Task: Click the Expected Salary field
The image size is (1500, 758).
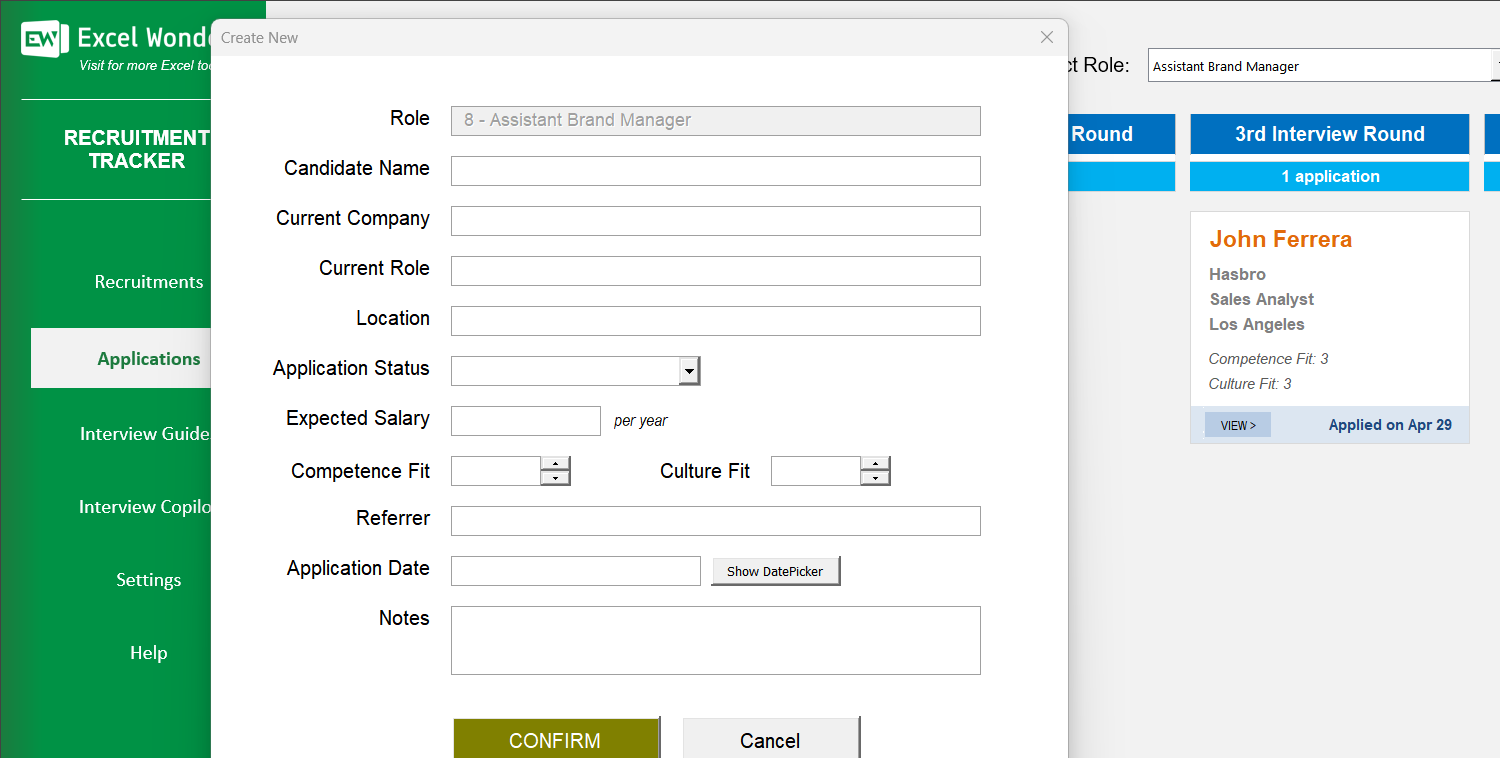Action: click(x=525, y=420)
